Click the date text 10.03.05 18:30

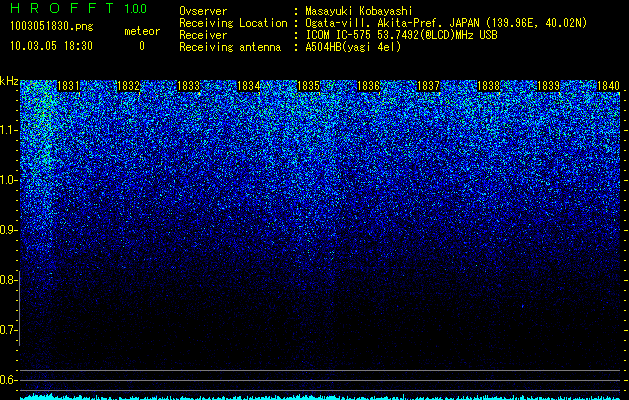coord(52,46)
